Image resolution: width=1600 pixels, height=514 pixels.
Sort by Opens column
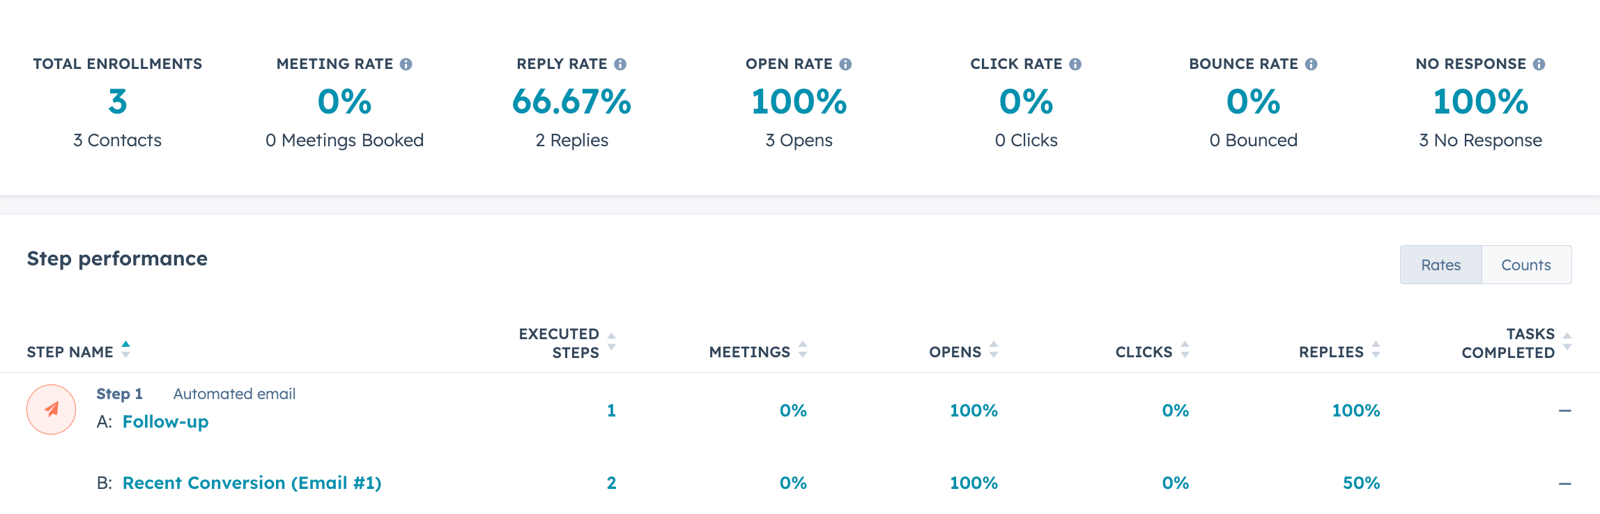coord(955,352)
